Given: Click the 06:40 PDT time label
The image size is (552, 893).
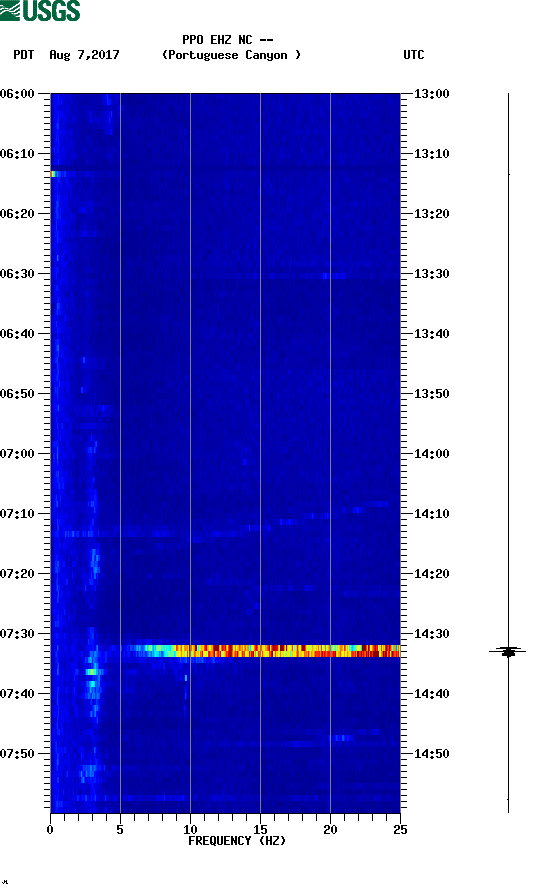Looking at the screenshot, I should point(17,334).
